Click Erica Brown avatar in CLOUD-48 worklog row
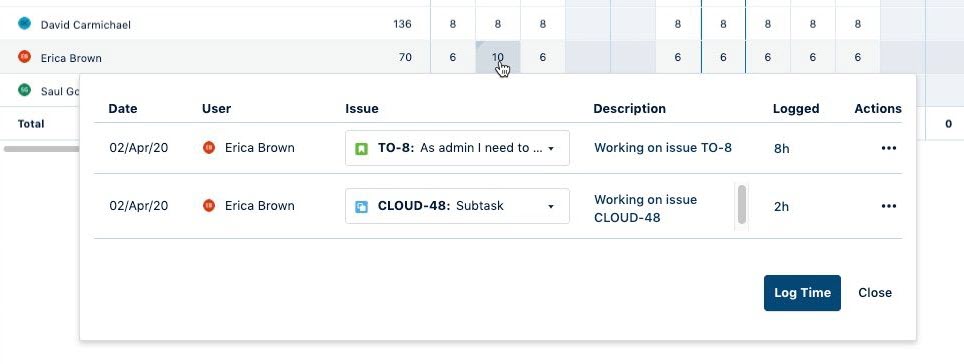 point(209,205)
